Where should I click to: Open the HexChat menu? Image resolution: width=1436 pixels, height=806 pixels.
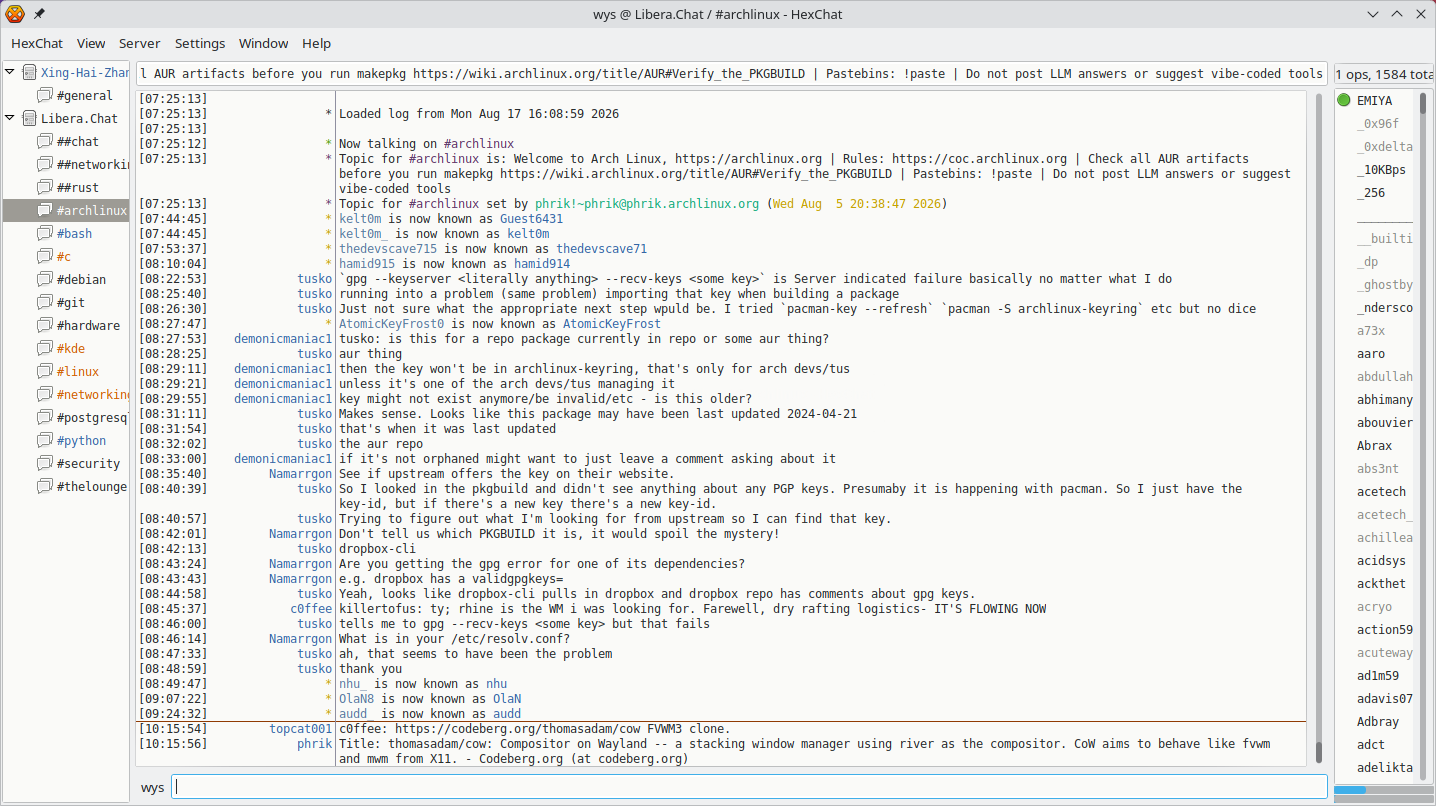pyautogui.click(x=37, y=43)
